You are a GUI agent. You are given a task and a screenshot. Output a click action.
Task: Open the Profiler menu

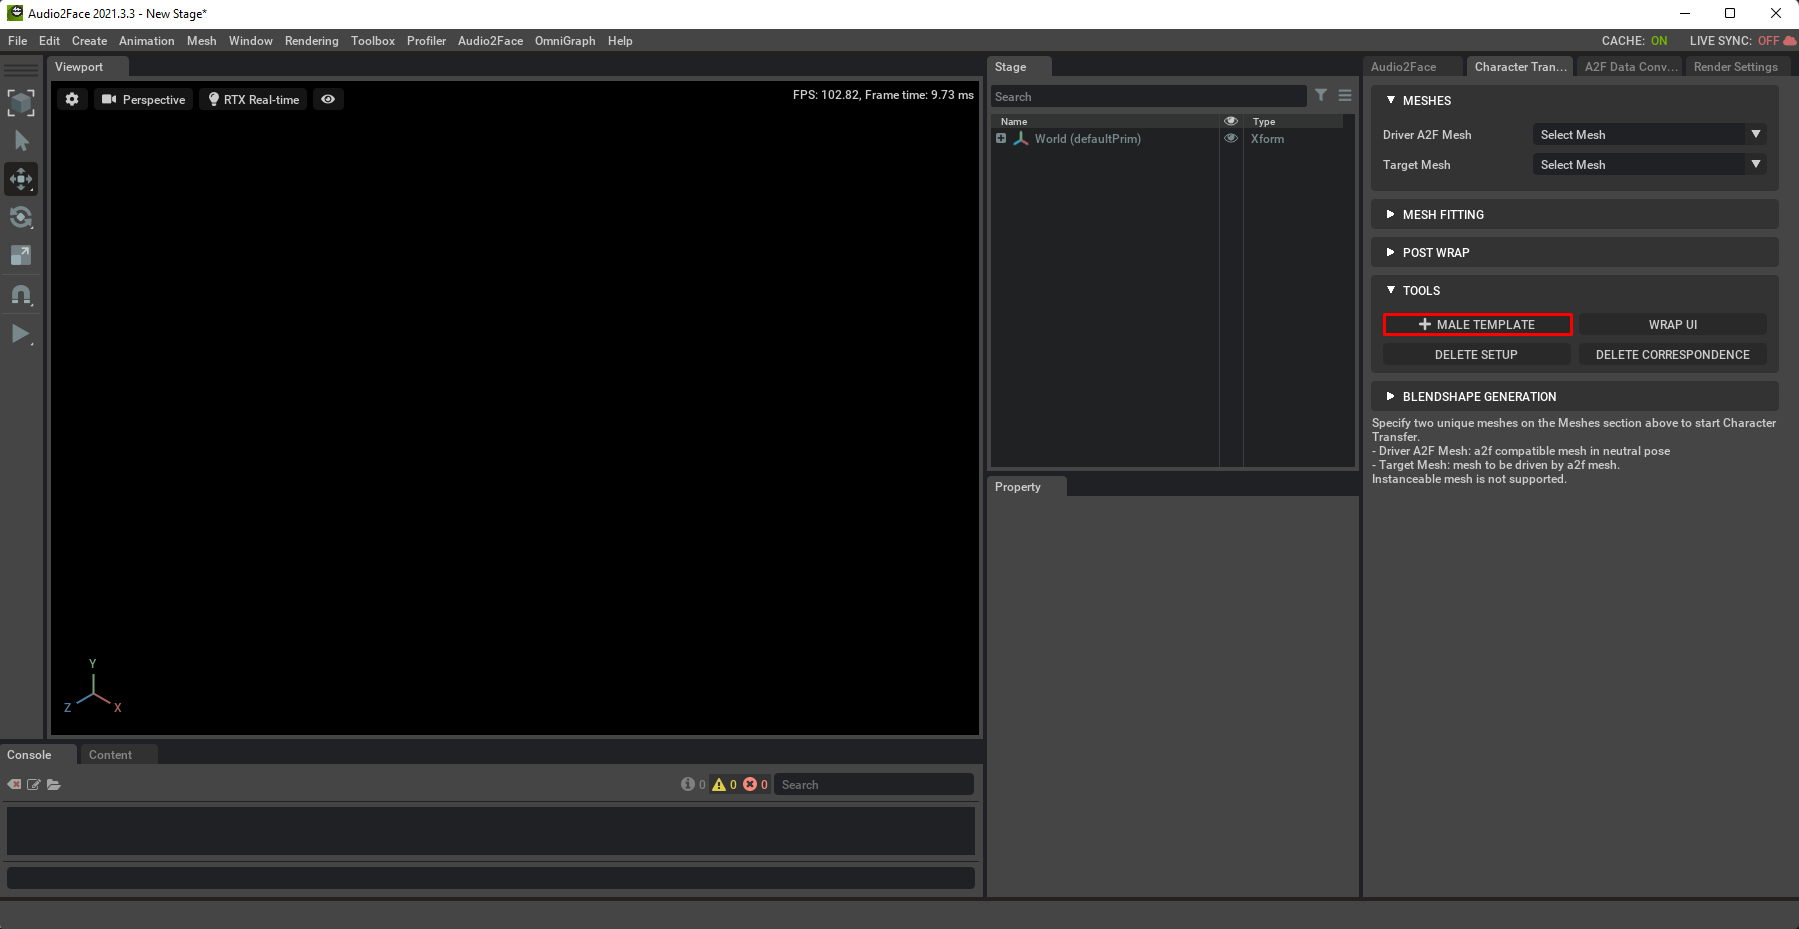pyautogui.click(x=426, y=41)
